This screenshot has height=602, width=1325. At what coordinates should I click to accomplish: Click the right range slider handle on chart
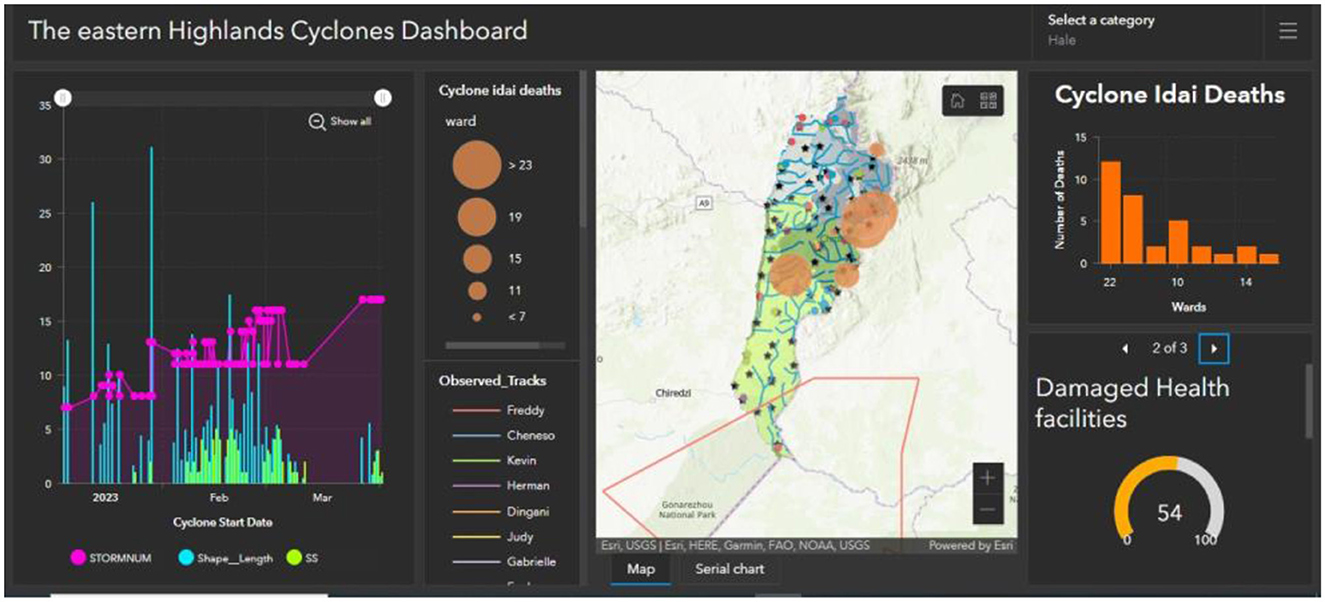382,98
